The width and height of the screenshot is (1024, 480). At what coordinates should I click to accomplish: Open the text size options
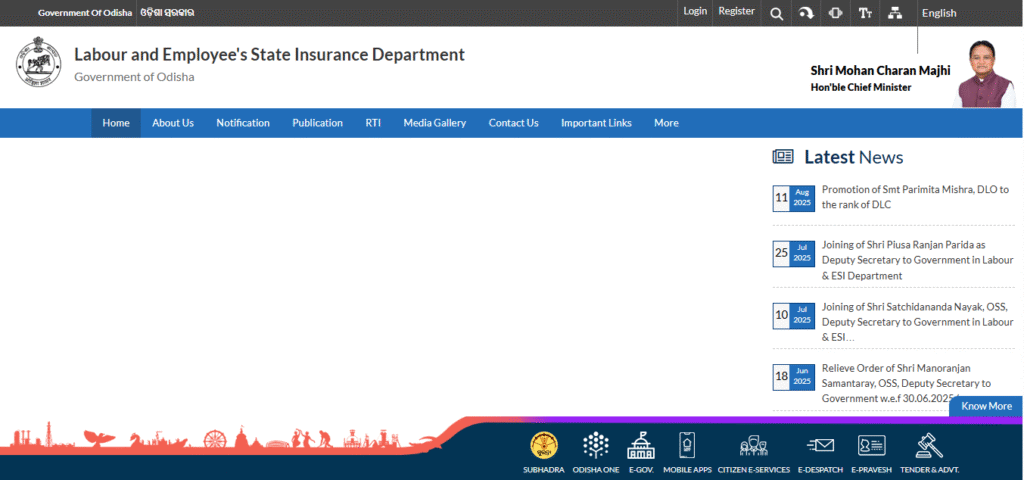[865, 13]
